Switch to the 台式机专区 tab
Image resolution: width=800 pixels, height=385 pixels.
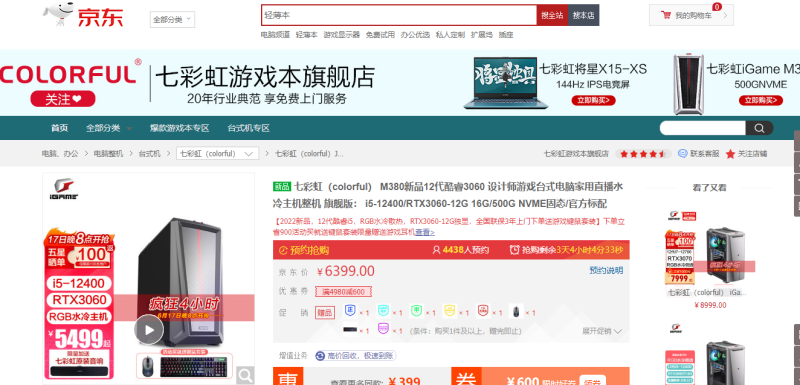[x=248, y=128]
